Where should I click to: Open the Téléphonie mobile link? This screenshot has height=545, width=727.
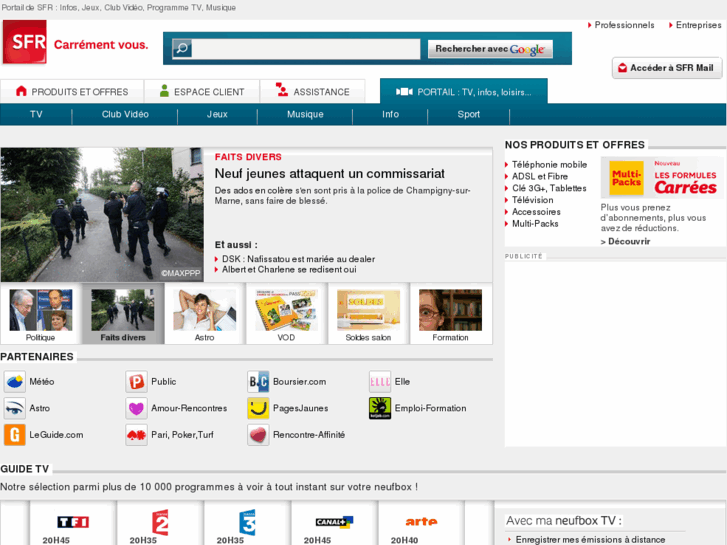point(549,165)
